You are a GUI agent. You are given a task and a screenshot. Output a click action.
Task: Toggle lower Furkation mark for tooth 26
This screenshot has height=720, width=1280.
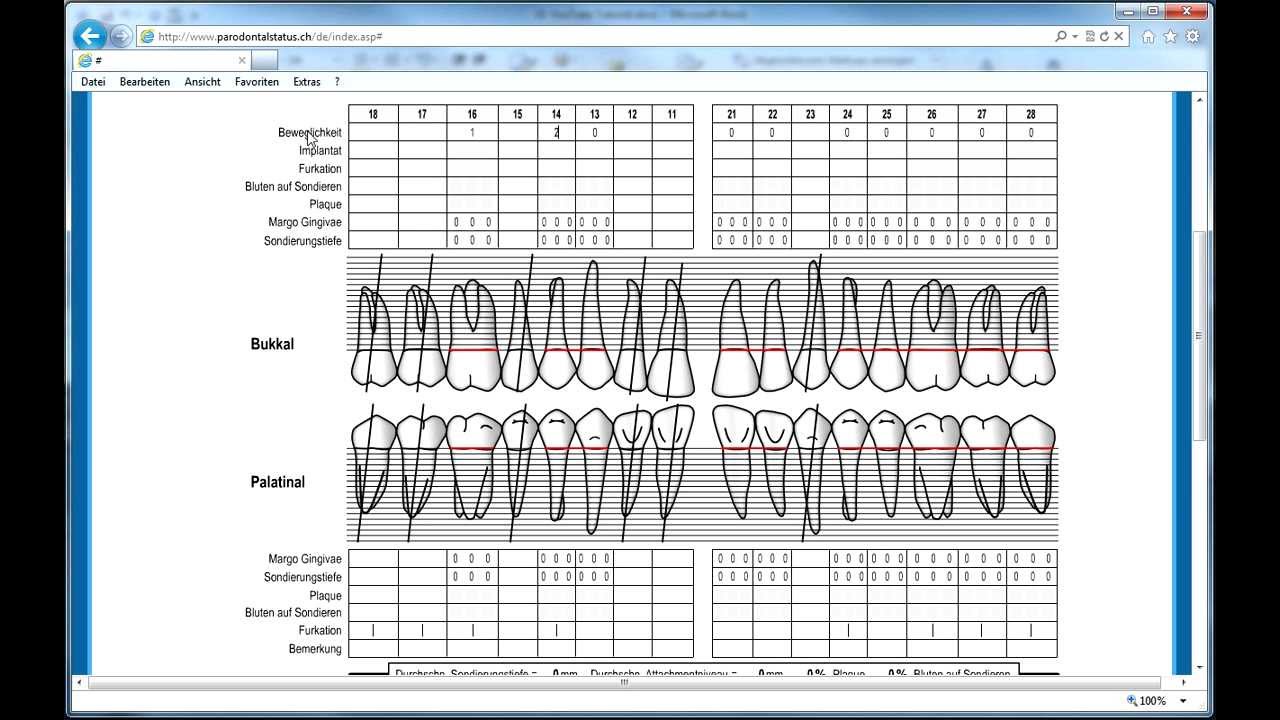[932, 630]
